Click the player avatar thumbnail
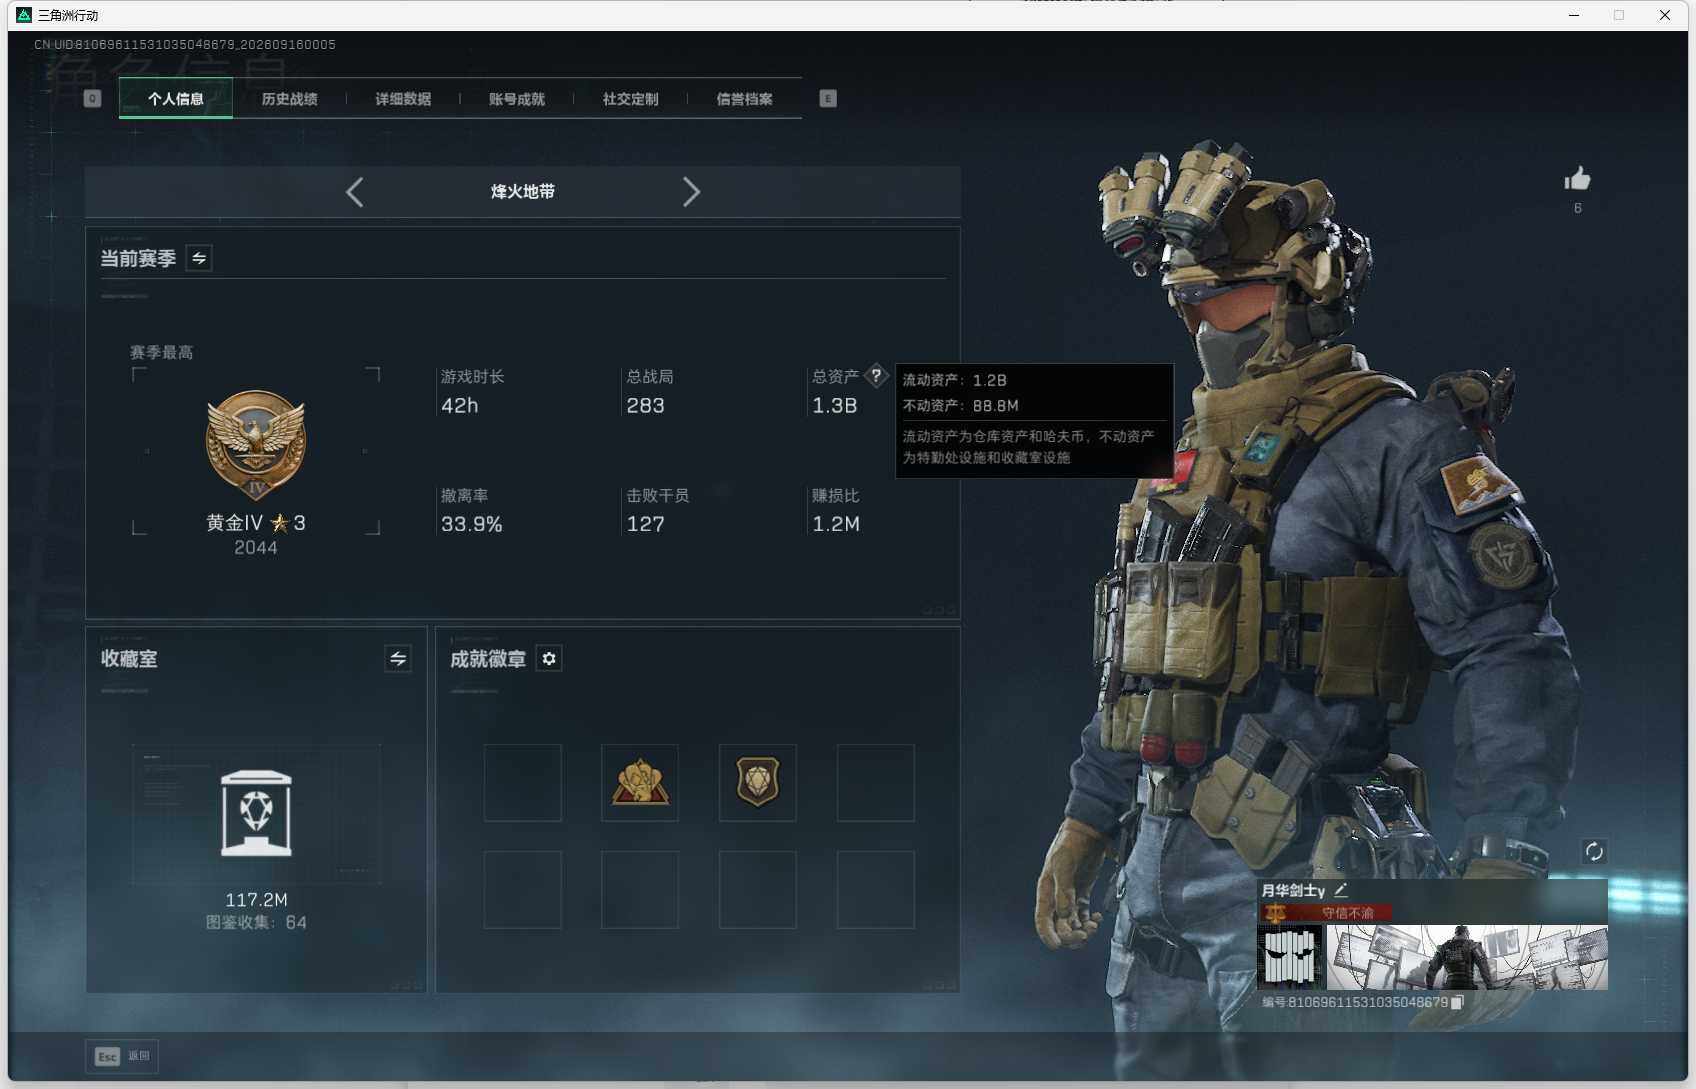Viewport: 1696px width, 1089px height. pos(1290,957)
